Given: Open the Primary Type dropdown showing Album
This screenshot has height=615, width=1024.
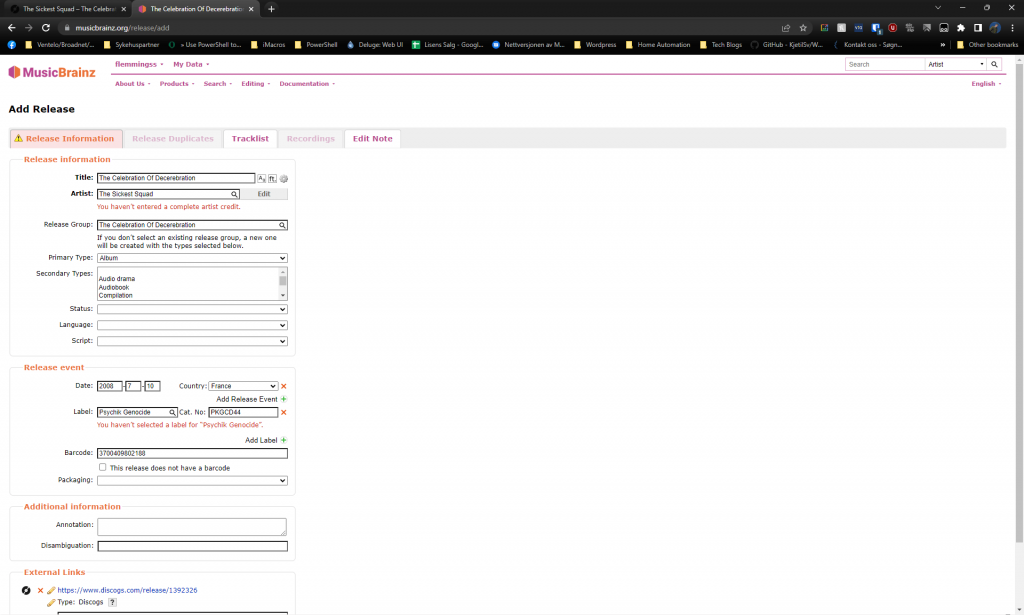Looking at the screenshot, I should click(192, 258).
